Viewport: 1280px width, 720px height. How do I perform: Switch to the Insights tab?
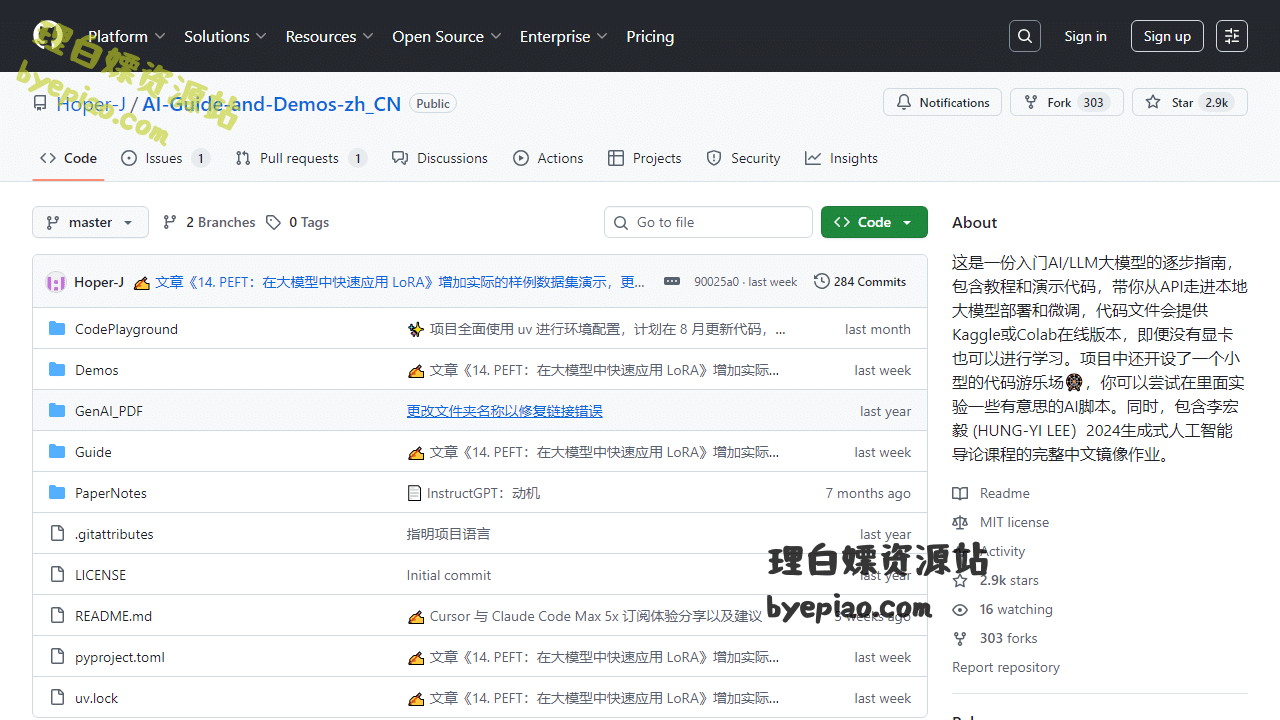click(x=841, y=158)
